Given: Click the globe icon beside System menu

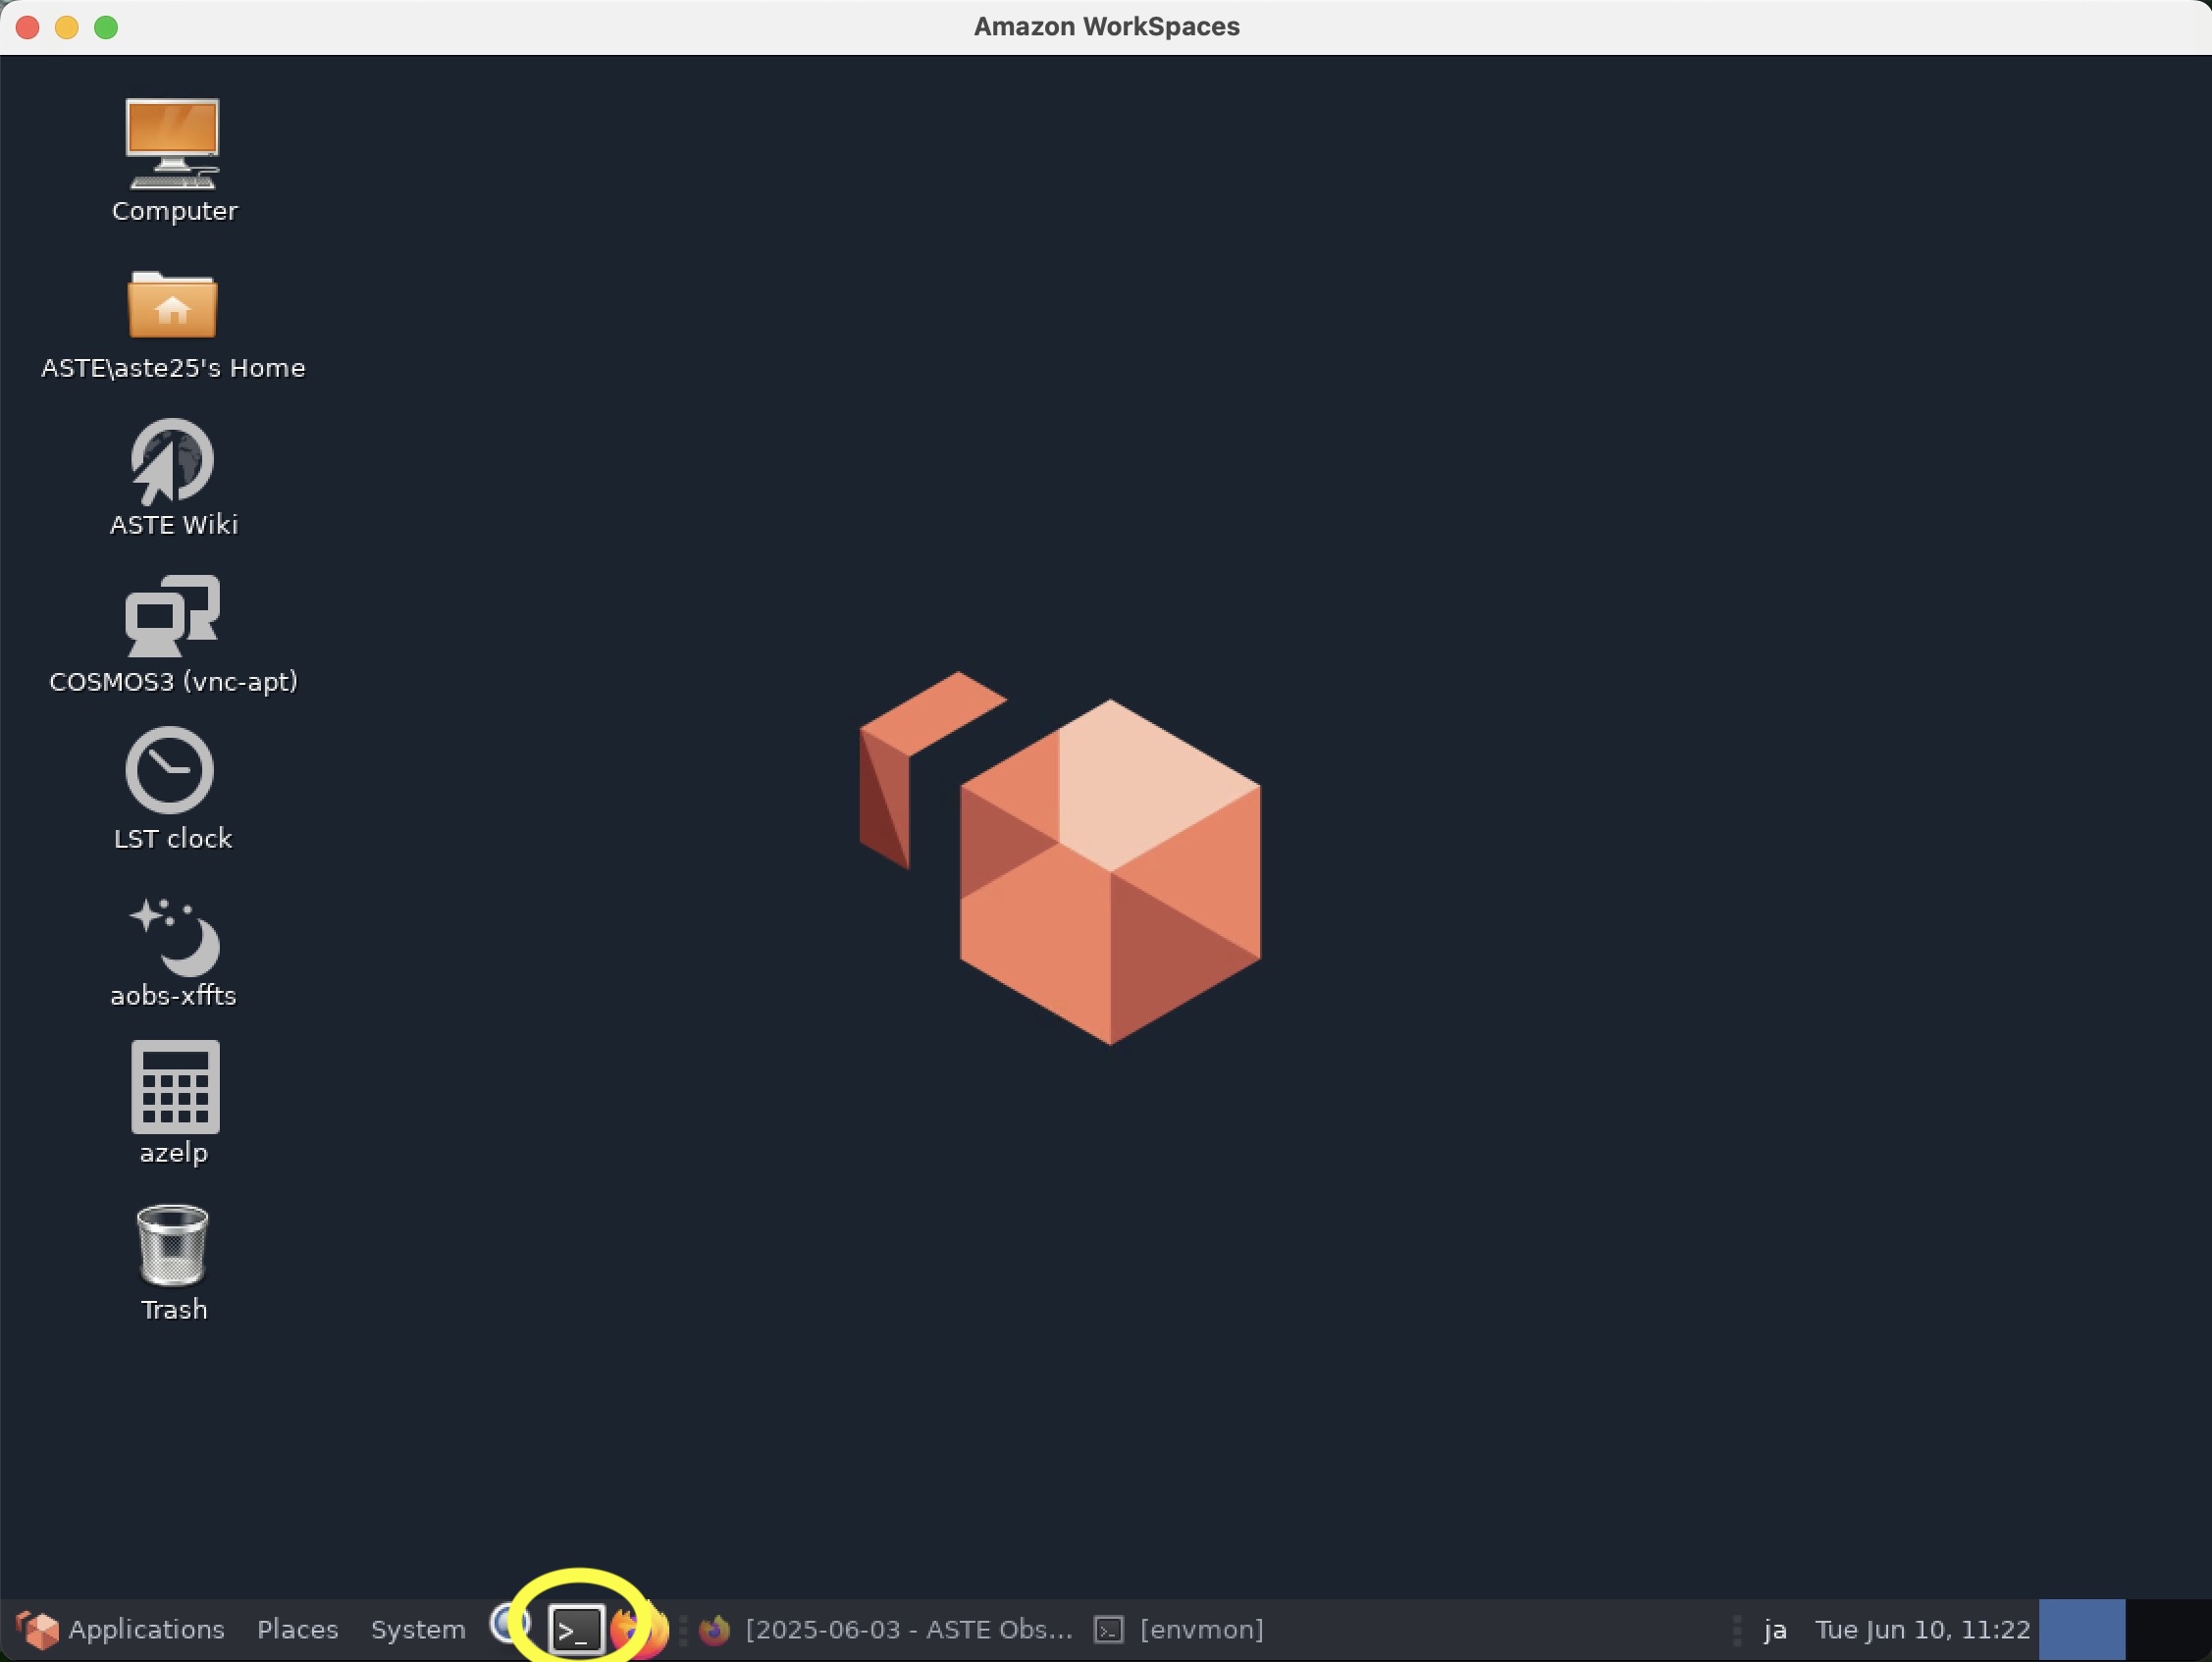Looking at the screenshot, I should [509, 1625].
